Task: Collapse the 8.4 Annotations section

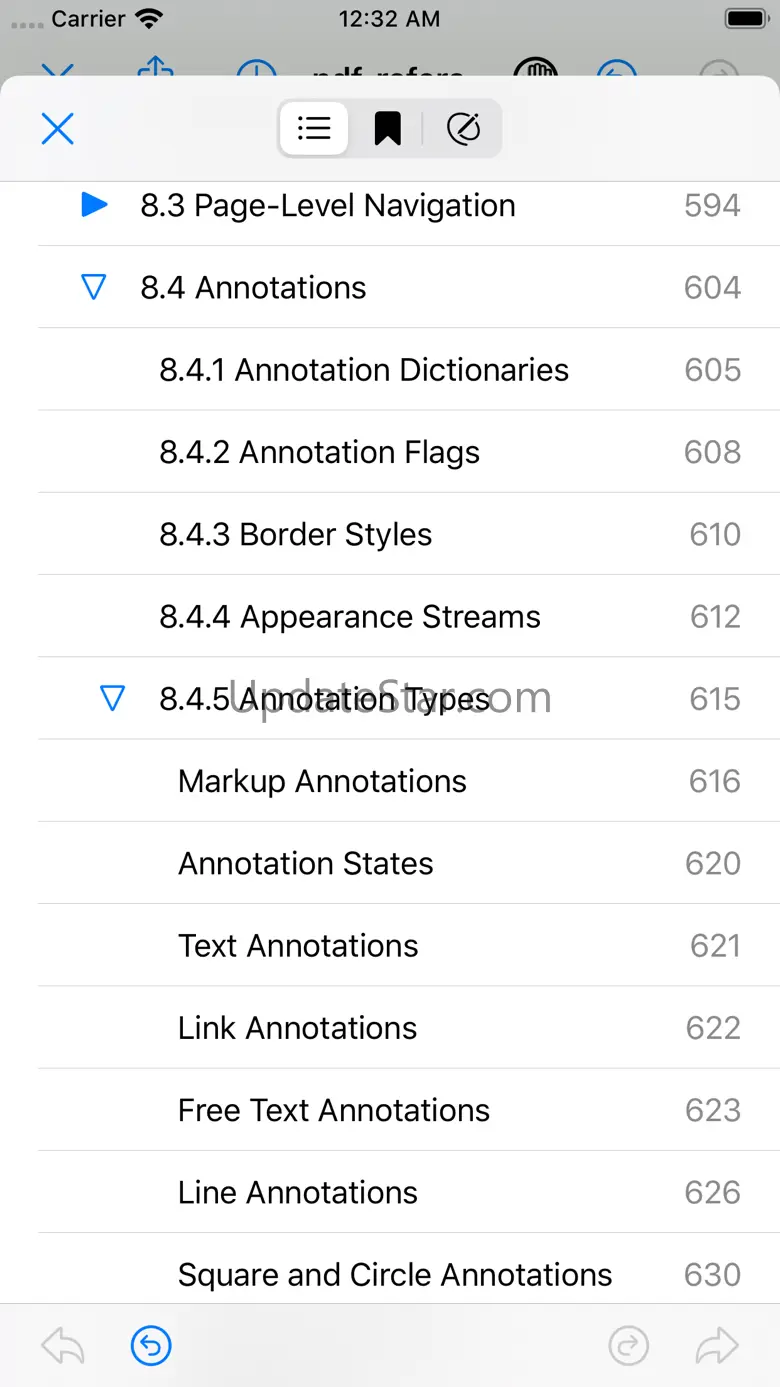Action: (x=93, y=288)
